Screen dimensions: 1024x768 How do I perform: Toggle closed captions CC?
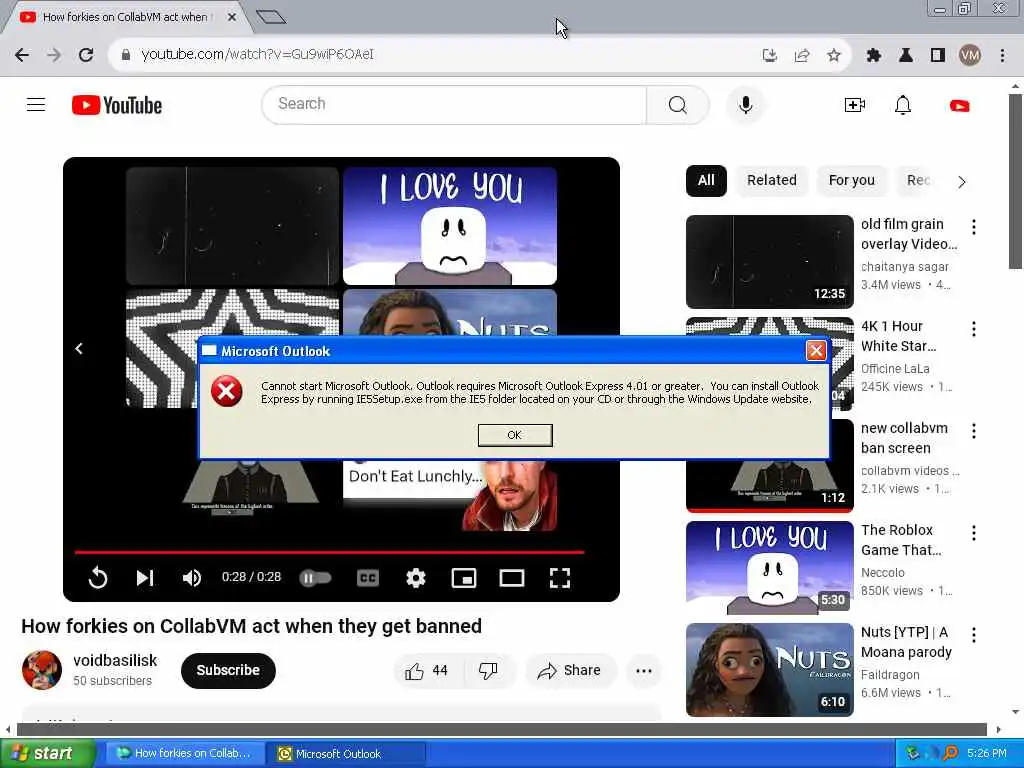(368, 578)
